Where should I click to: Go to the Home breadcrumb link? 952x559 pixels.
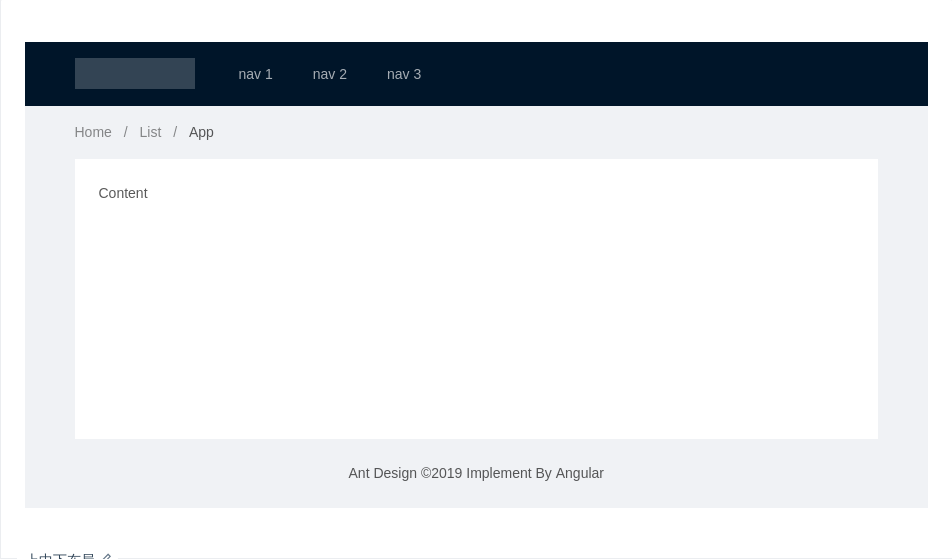click(93, 132)
